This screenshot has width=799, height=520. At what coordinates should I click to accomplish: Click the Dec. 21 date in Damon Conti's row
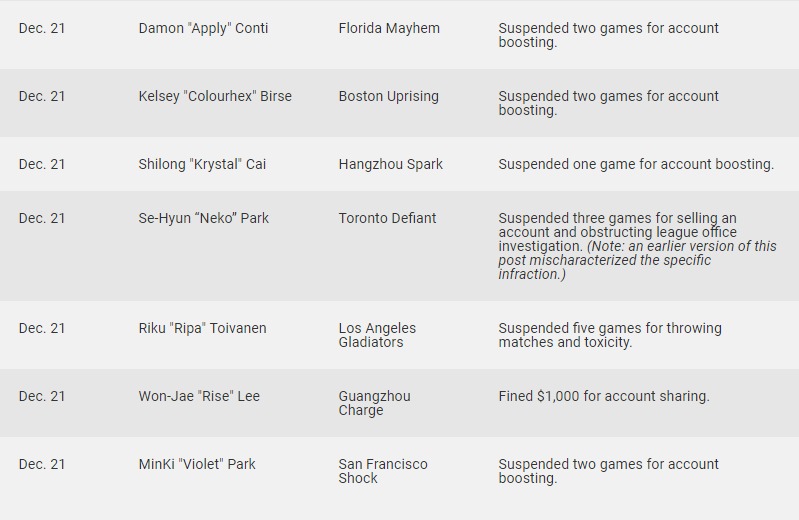[x=42, y=28]
